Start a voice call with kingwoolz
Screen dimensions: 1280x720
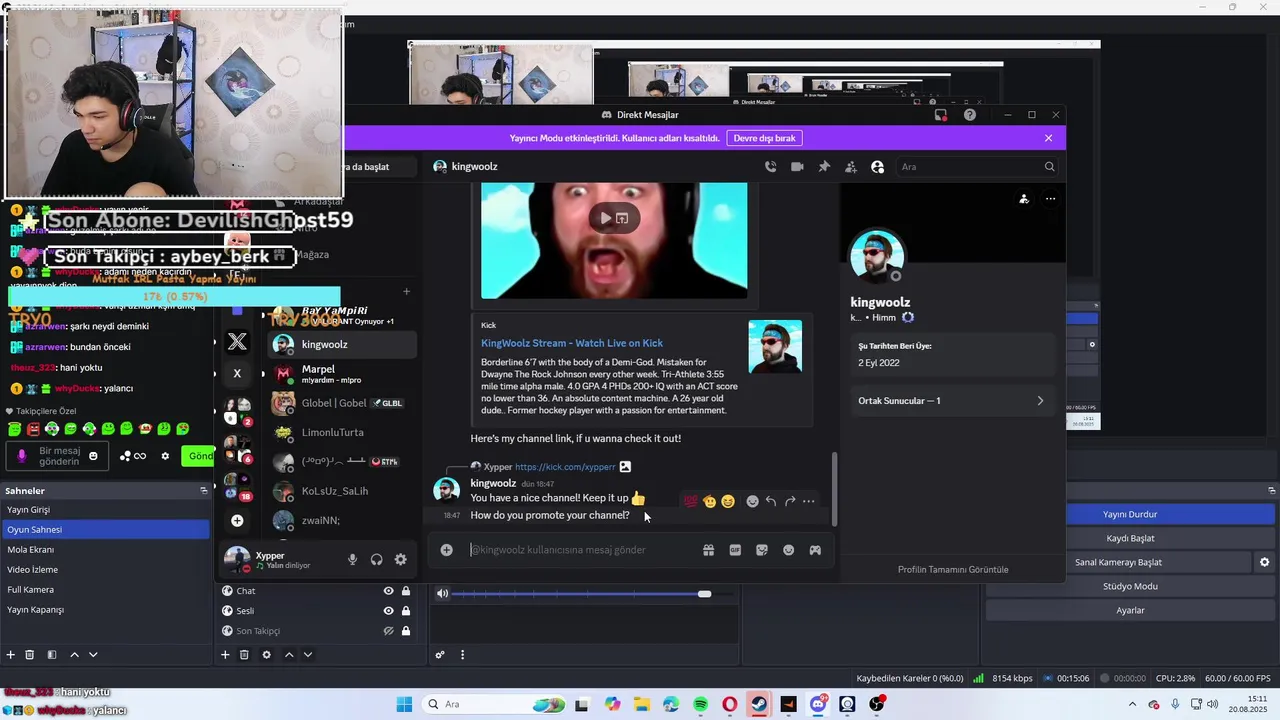[770, 167]
